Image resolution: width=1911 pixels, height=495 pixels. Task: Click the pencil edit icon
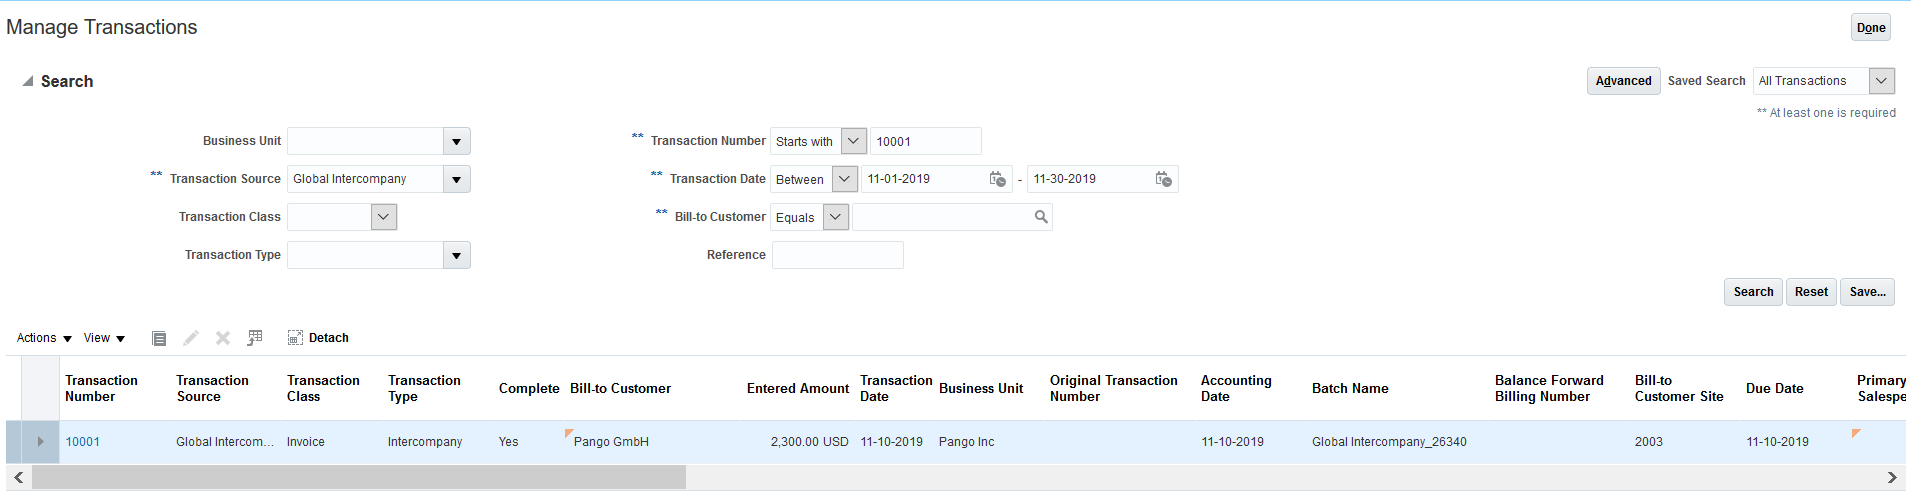point(191,338)
